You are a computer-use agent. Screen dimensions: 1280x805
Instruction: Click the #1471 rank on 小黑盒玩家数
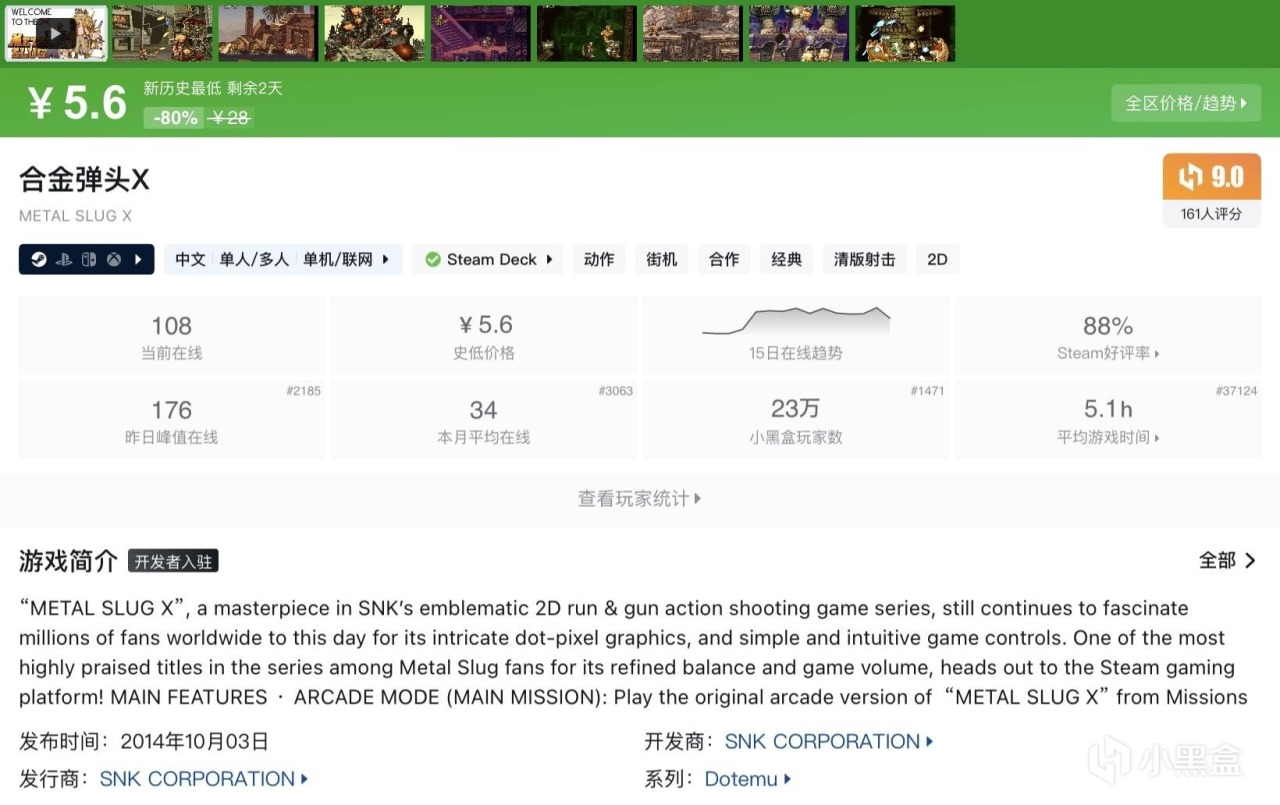tap(927, 391)
